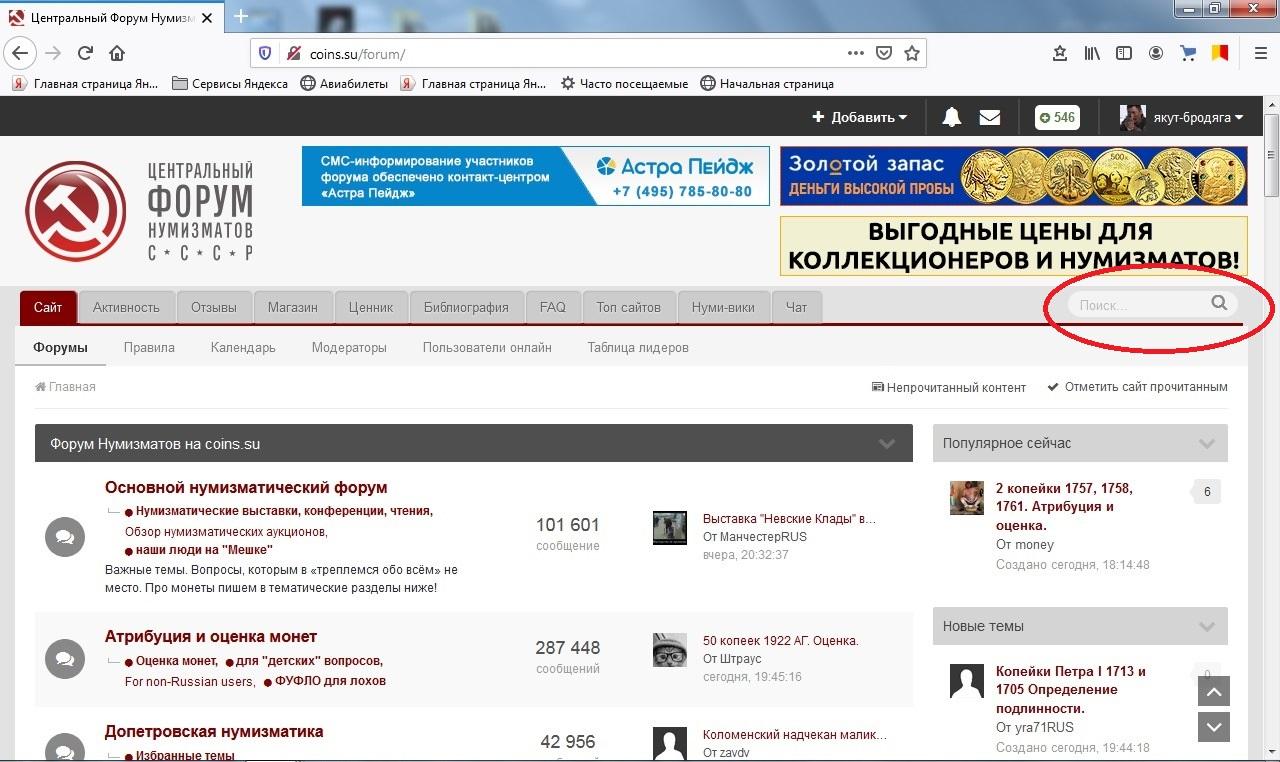This screenshot has width=1280, height=762.
Task: Click Отметить сайт прочитанным
Action: [1138, 387]
